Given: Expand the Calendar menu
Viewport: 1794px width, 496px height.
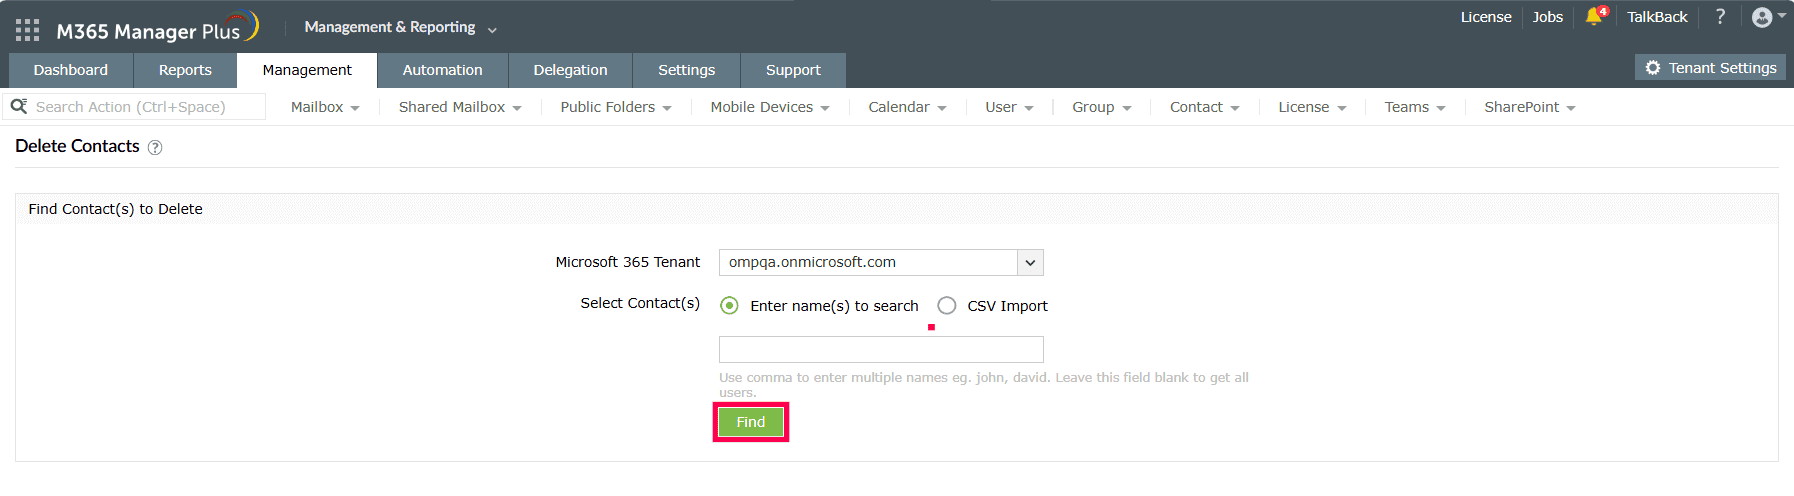Looking at the screenshot, I should tap(907, 107).
